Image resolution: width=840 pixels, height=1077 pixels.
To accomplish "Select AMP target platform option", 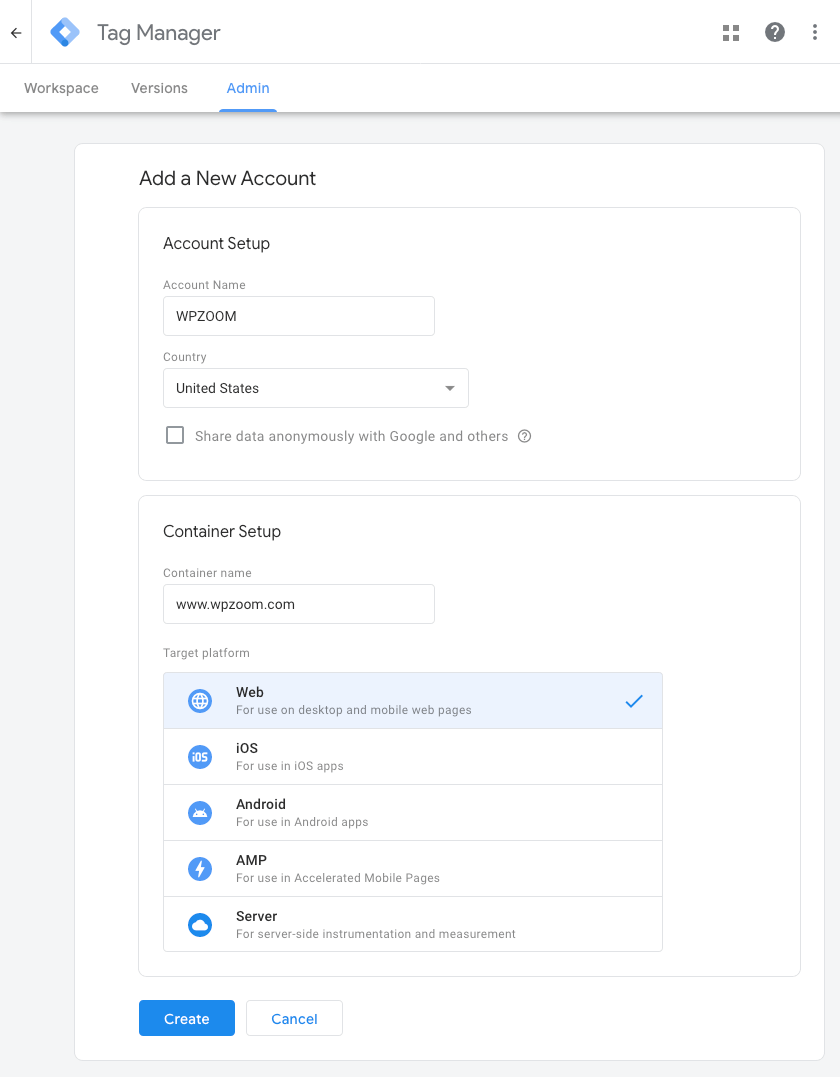I will tap(413, 869).
